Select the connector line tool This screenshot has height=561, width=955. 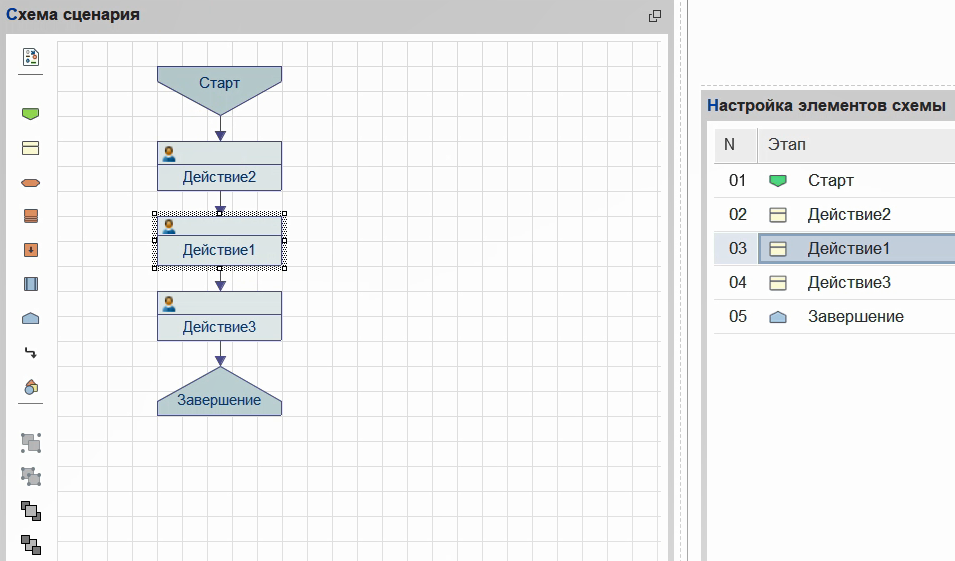(30, 353)
